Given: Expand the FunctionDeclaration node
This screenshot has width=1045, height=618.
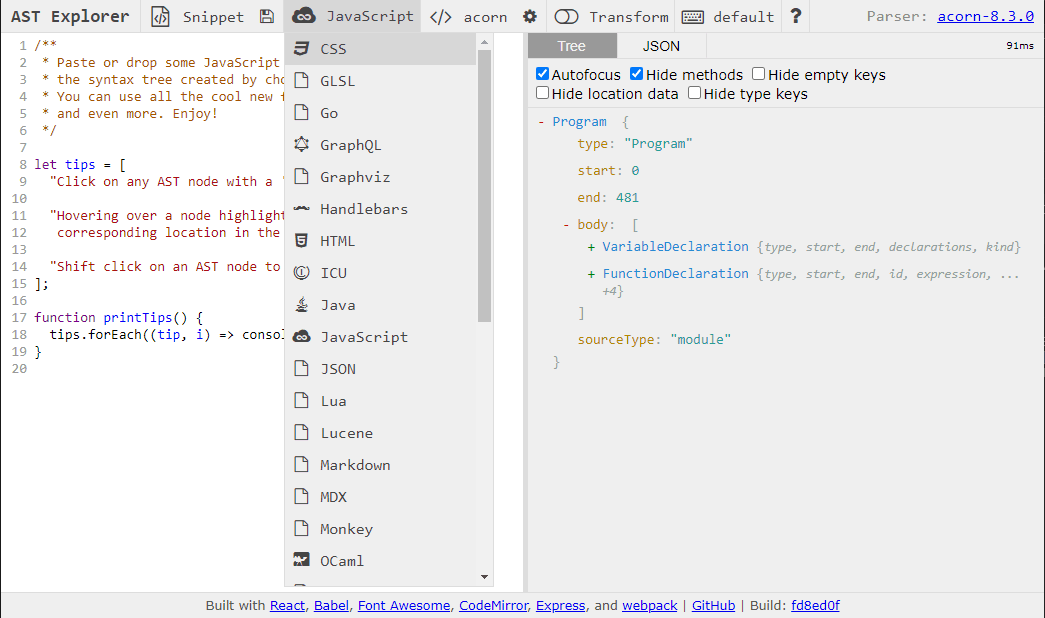Looking at the screenshot, I should tap(591, 274).
